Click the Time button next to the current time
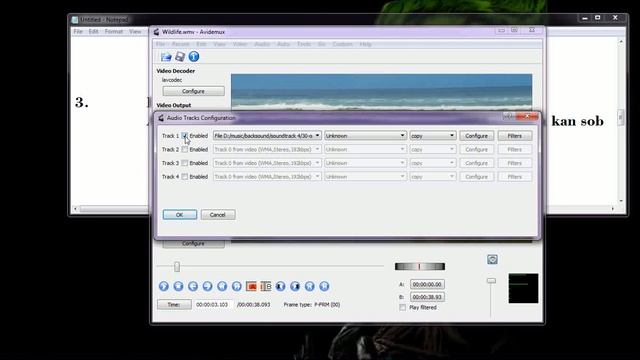Screen dimensions: 640x360 pos(174,304)
